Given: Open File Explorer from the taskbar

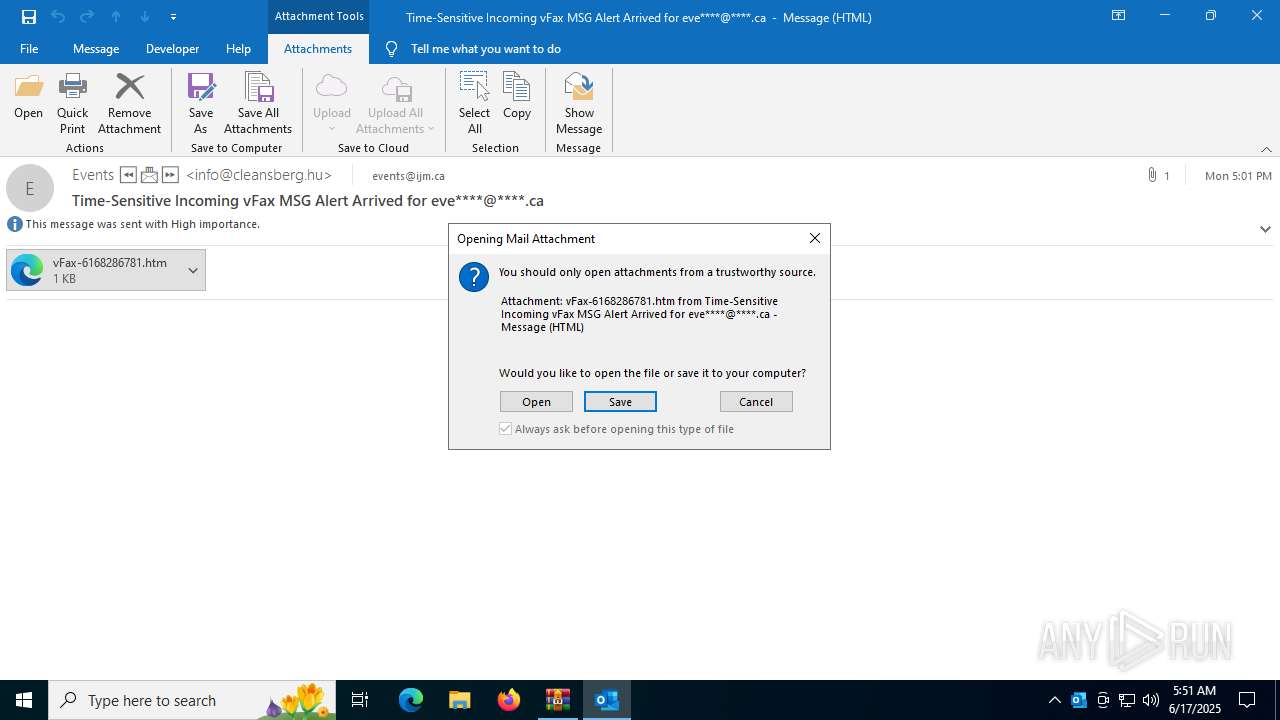Looking at the screenshot, I should click(x=460, y=700).
